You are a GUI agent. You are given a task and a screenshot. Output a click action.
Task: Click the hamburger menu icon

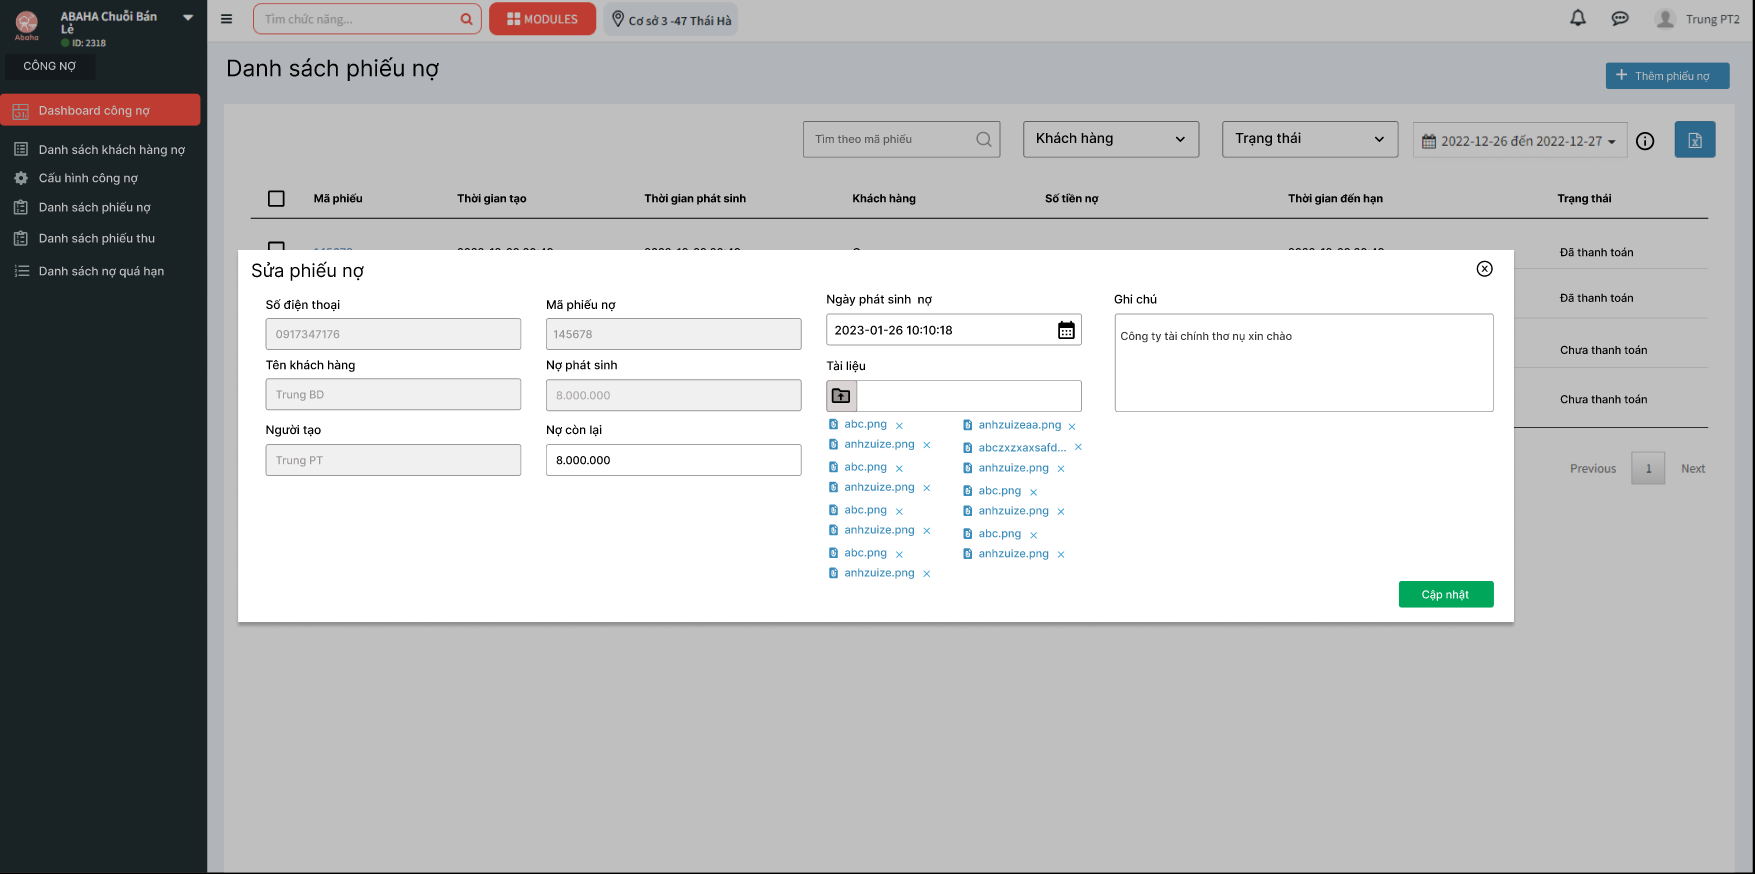[x=227, y=19]
